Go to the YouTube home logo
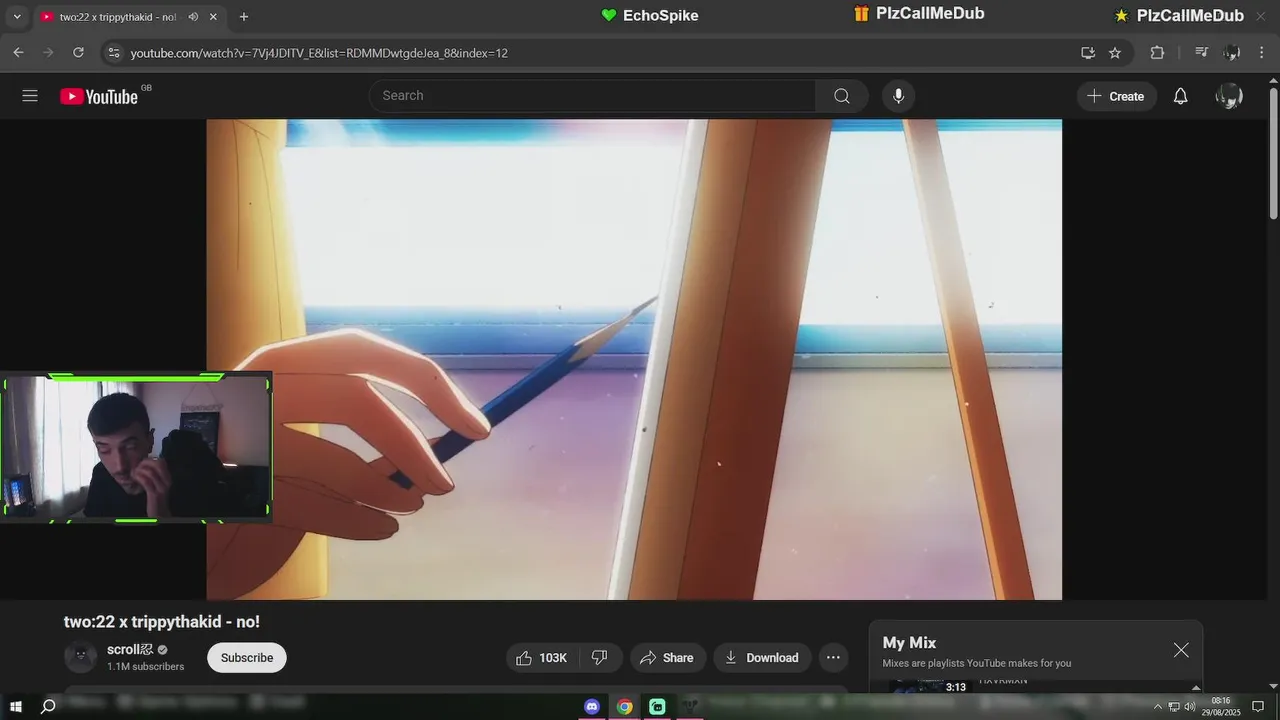 [98, 96]
